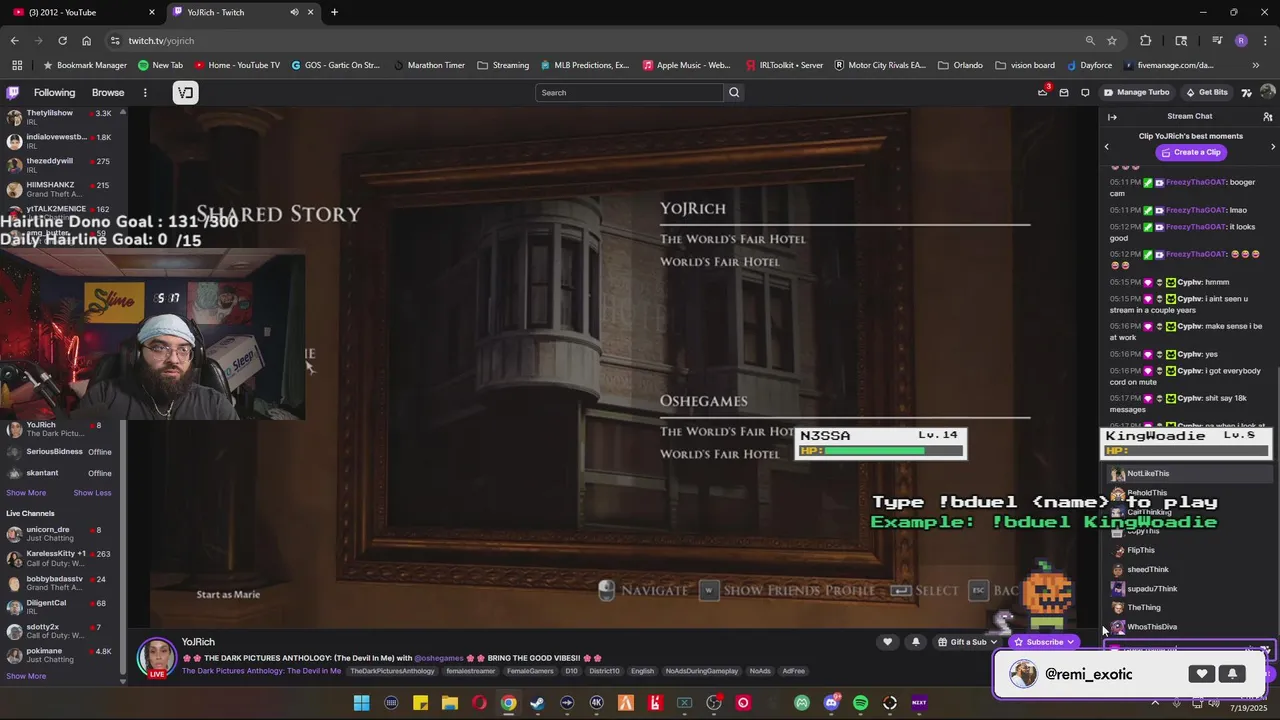Mute the Twitch tab audio icon

coord(294,12)
